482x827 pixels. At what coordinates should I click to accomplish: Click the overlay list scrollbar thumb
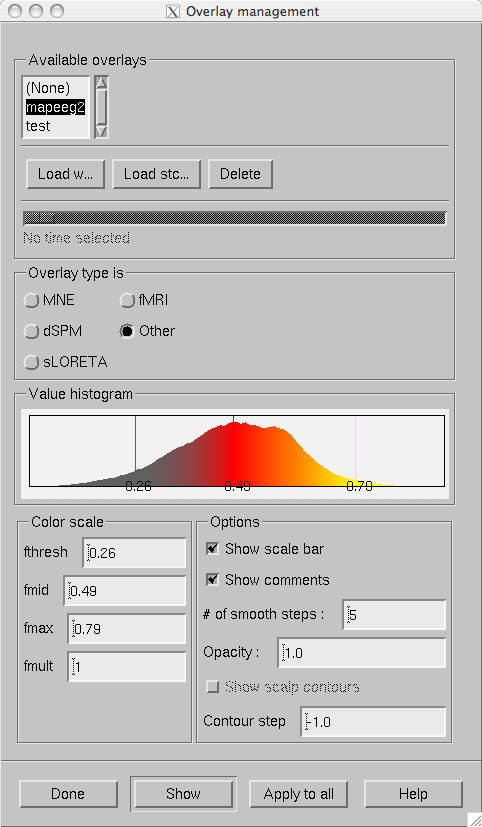pyautogui.click(x=102, y=105)
